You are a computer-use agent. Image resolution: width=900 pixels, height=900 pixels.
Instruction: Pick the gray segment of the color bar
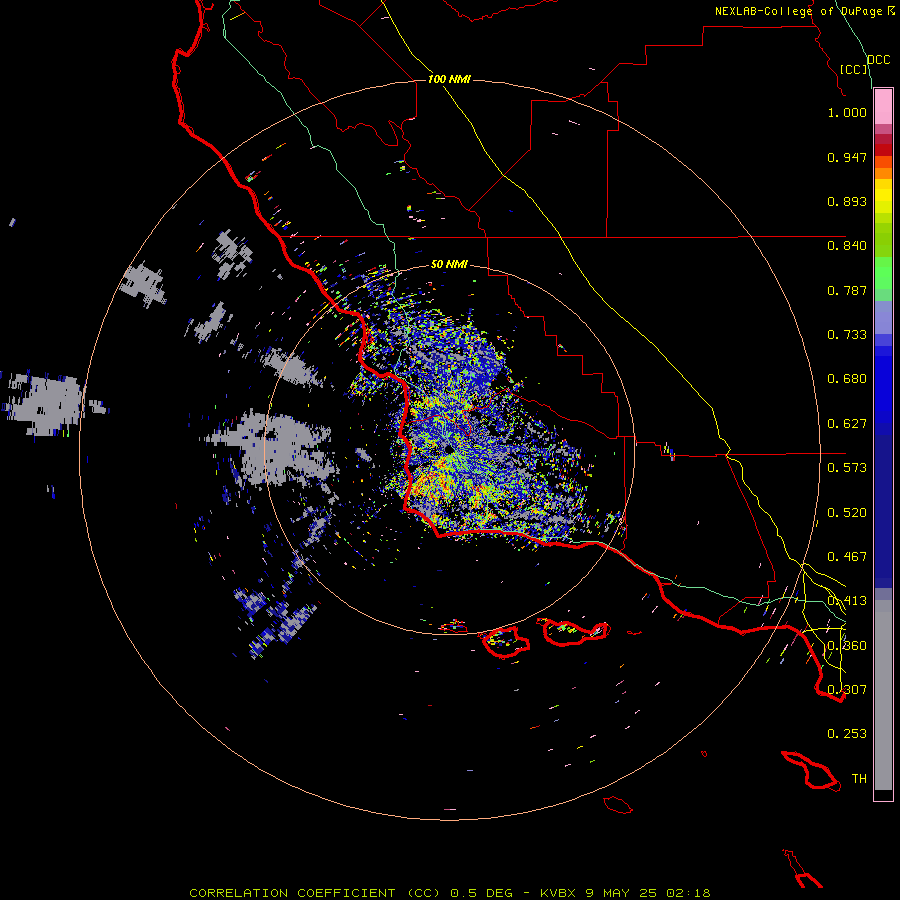click(883, 695)
